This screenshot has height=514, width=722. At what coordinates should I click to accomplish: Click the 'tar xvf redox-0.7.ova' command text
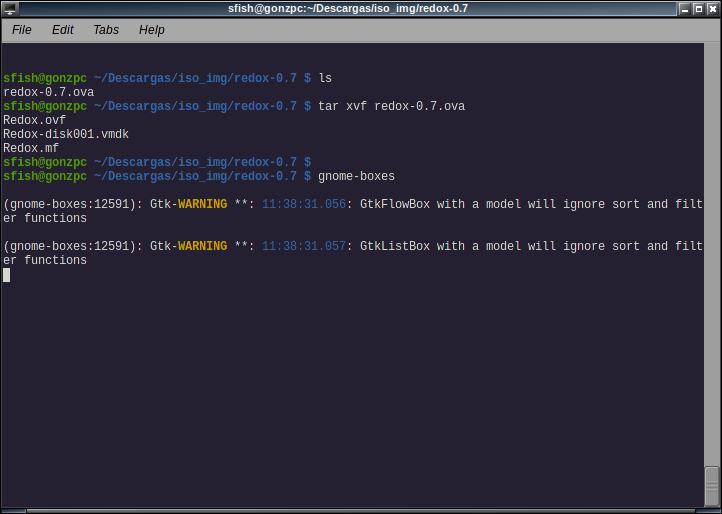pos(391,106)
